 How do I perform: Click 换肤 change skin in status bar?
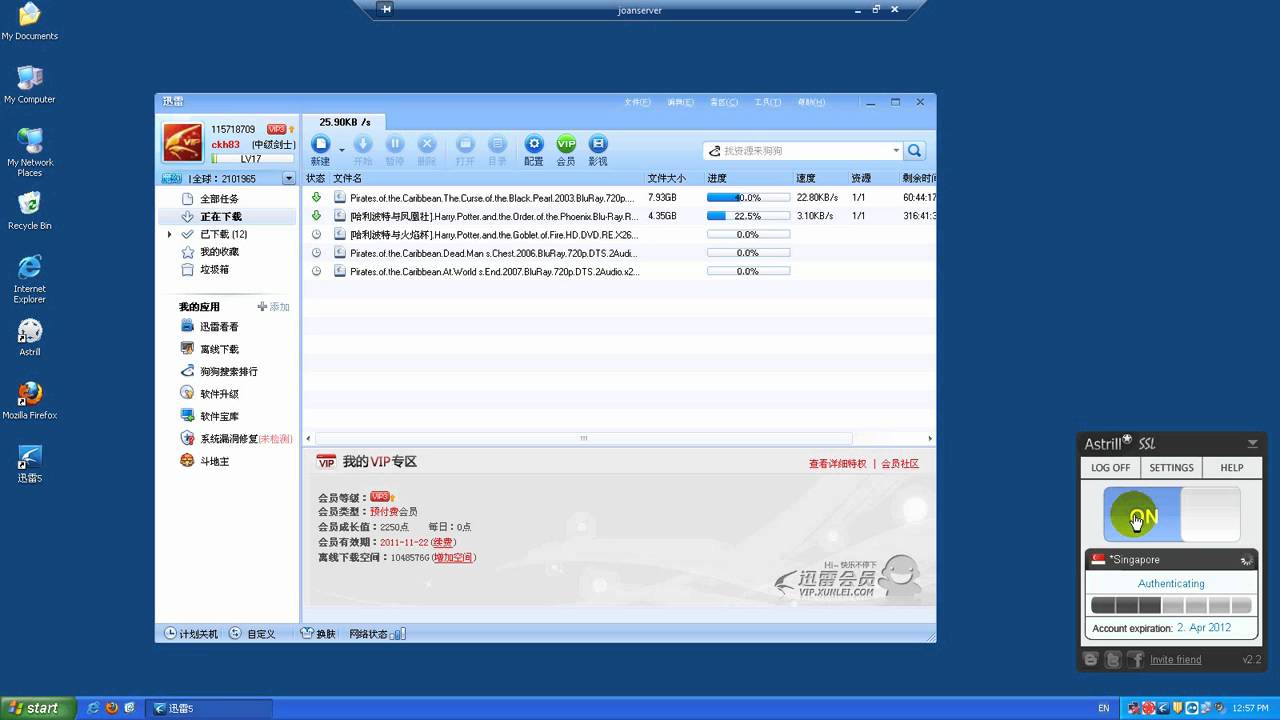[x=318, y=634]
